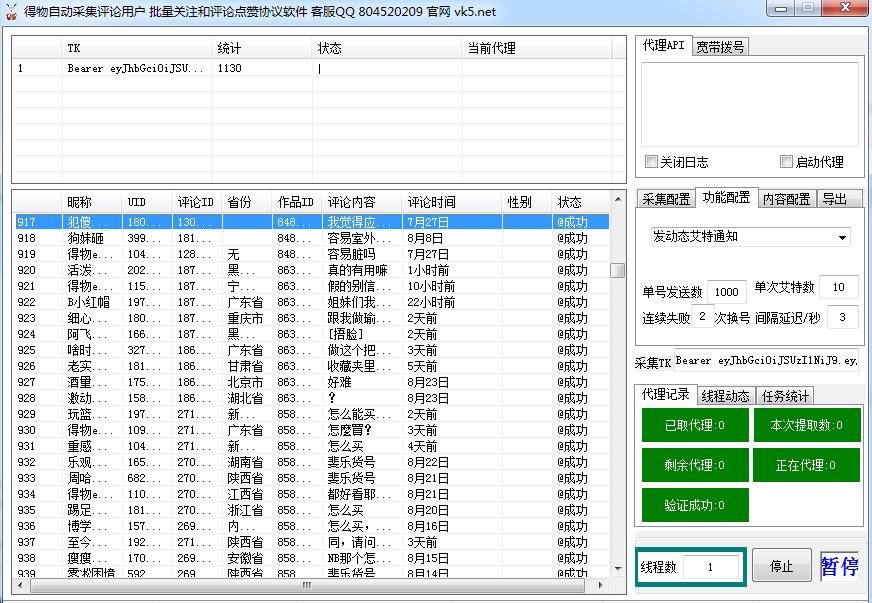Click the app icon in the title bar
The image size is (872, 603).
(12, 11)
